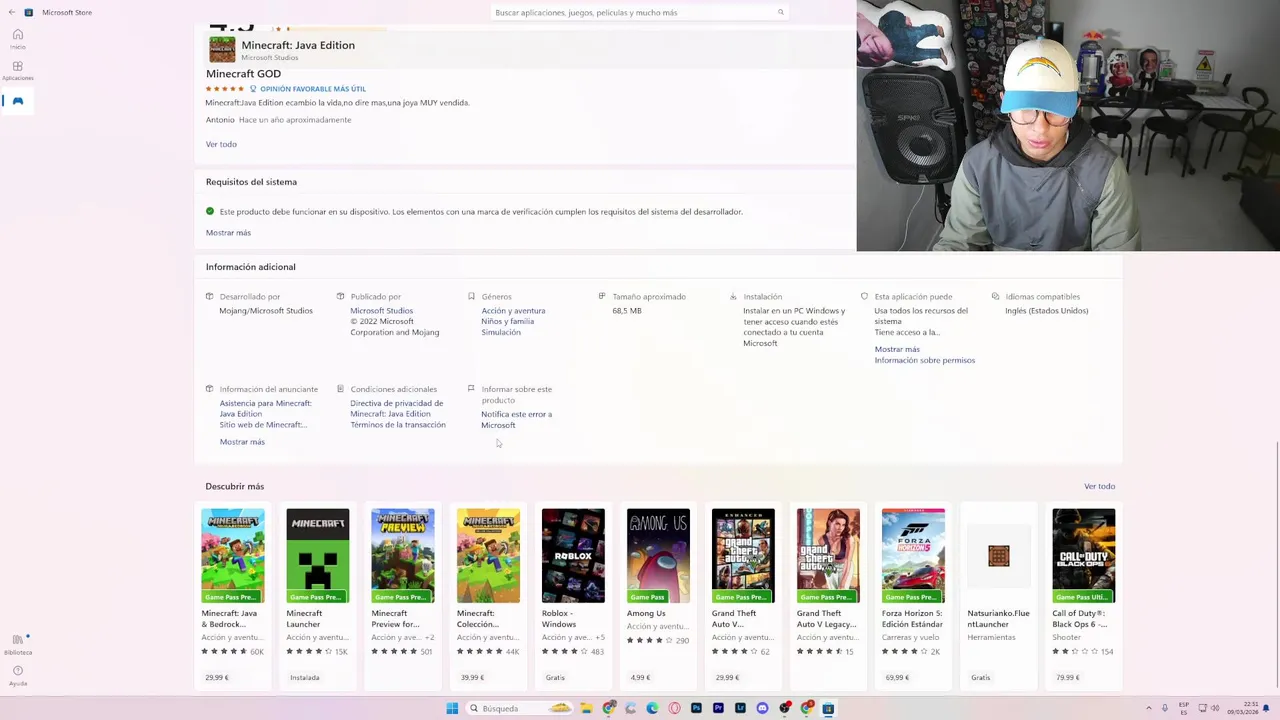This screenshot has width=1280, height=720.
Task: Open Mojang/Microsoft Studios developer link
Action: click(266, 310)
